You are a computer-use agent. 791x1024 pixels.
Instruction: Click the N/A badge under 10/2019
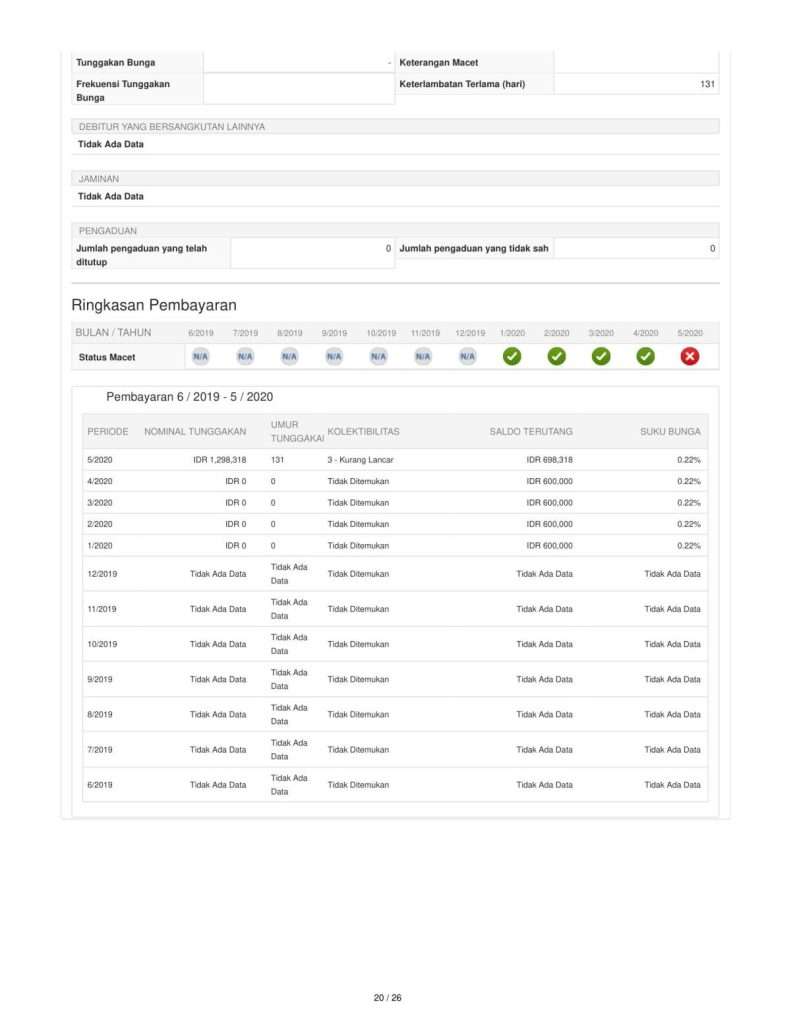pos(379,356)
